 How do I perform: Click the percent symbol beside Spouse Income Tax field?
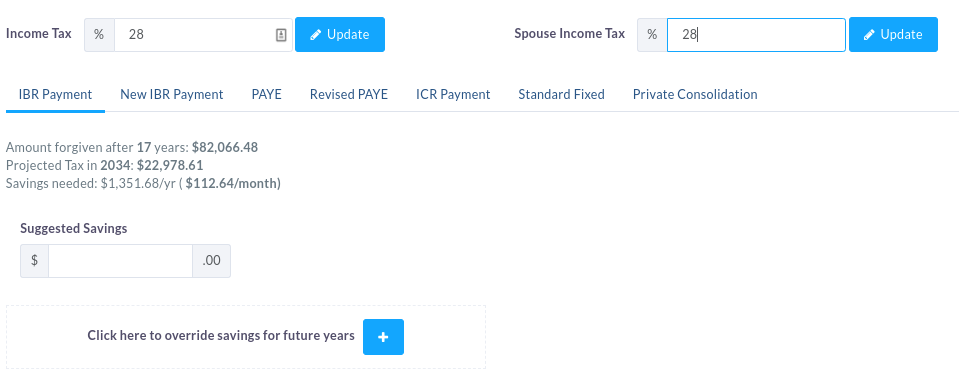pyautogui.click(x=652, y=35)
